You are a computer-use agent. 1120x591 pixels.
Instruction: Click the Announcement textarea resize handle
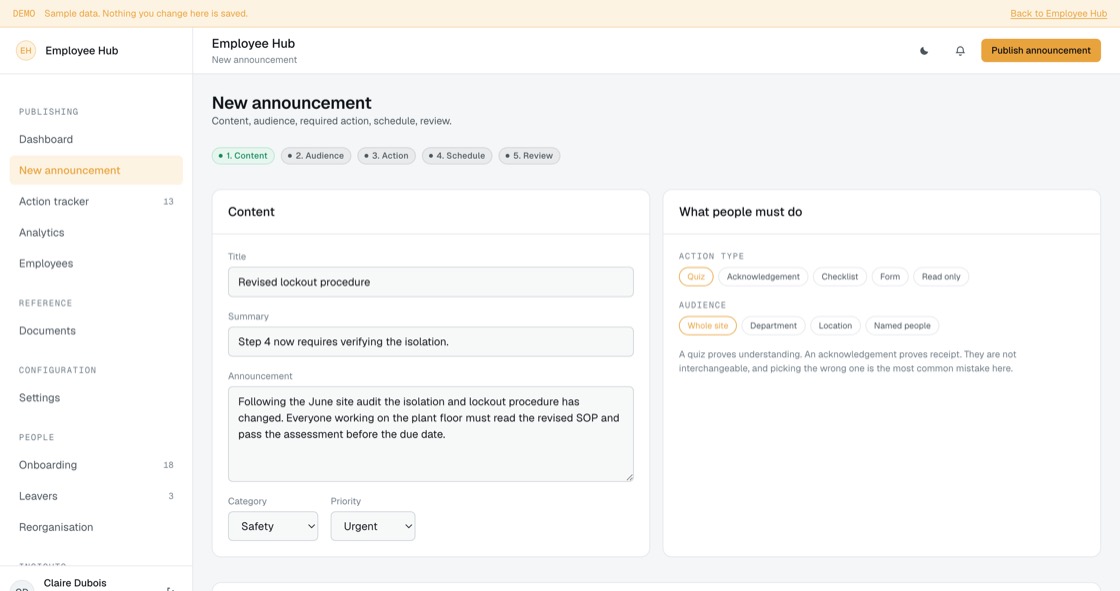point(629,477)
